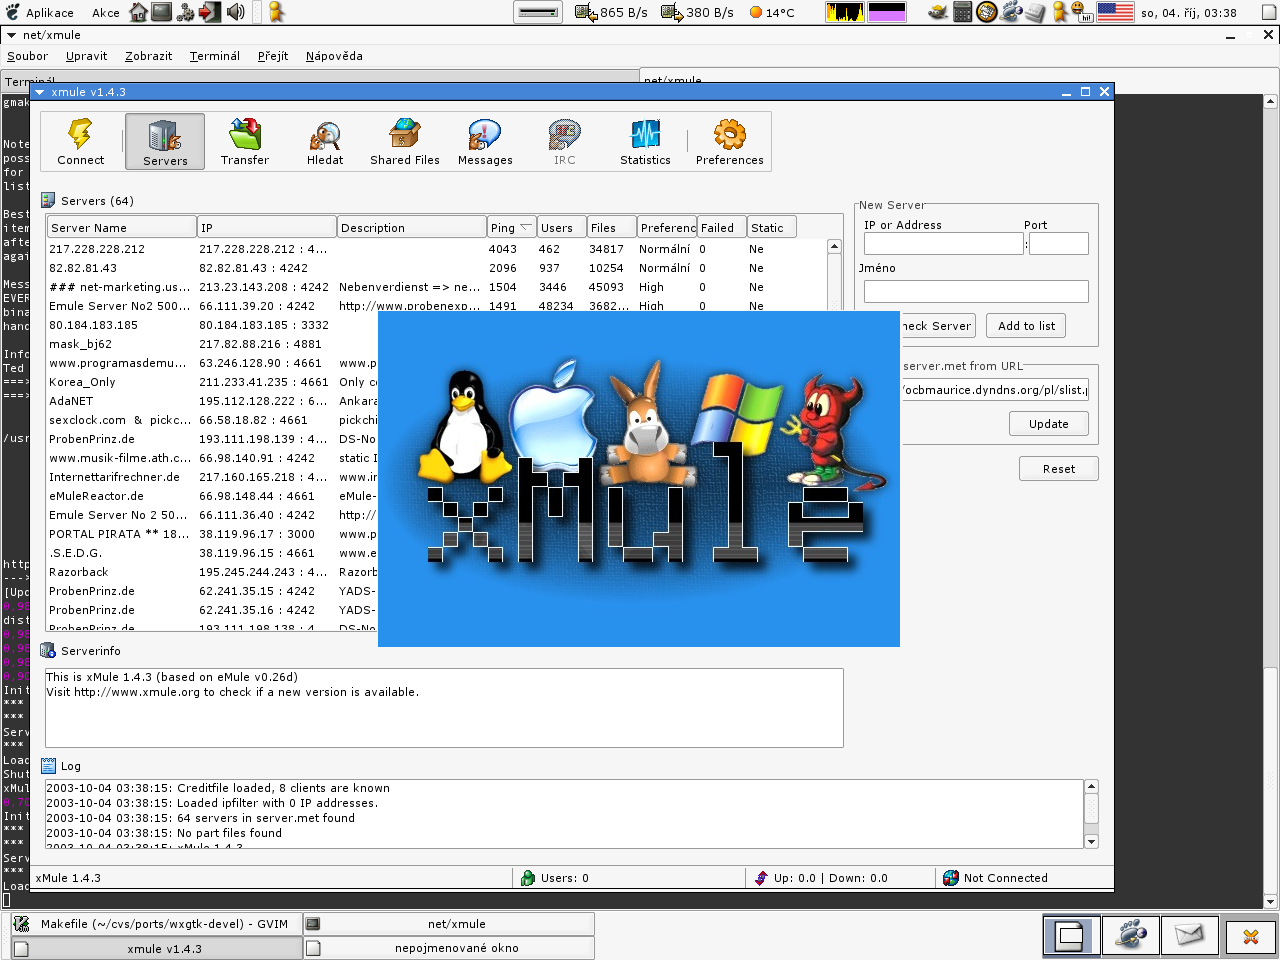Open the Servers toolbar view
Viewport: 1280px width, 960px height.
(x=165, y=141)
